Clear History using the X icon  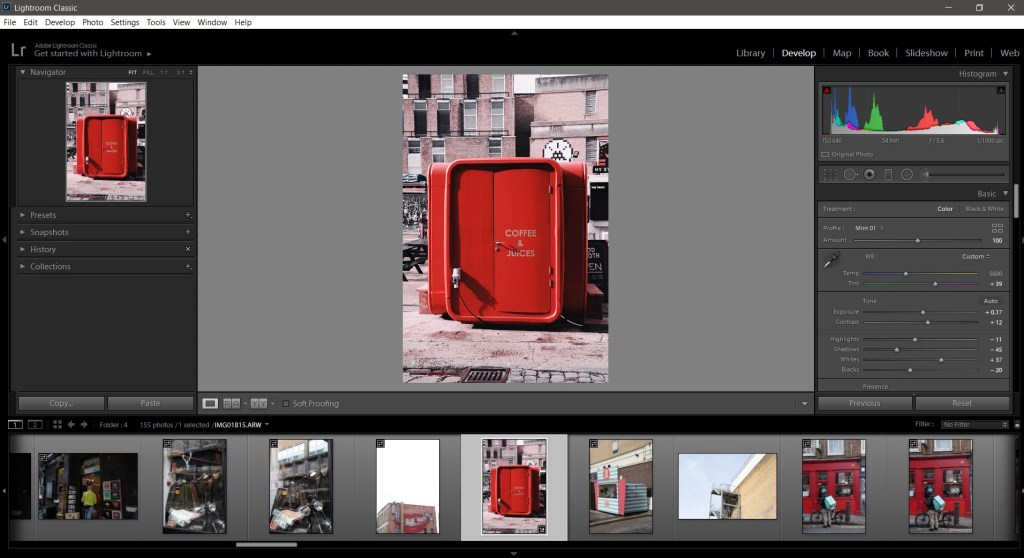click(187, 249)
